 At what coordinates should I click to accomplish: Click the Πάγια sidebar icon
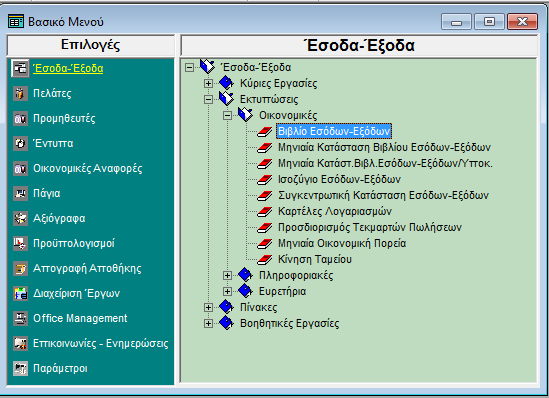click(20, 193)
